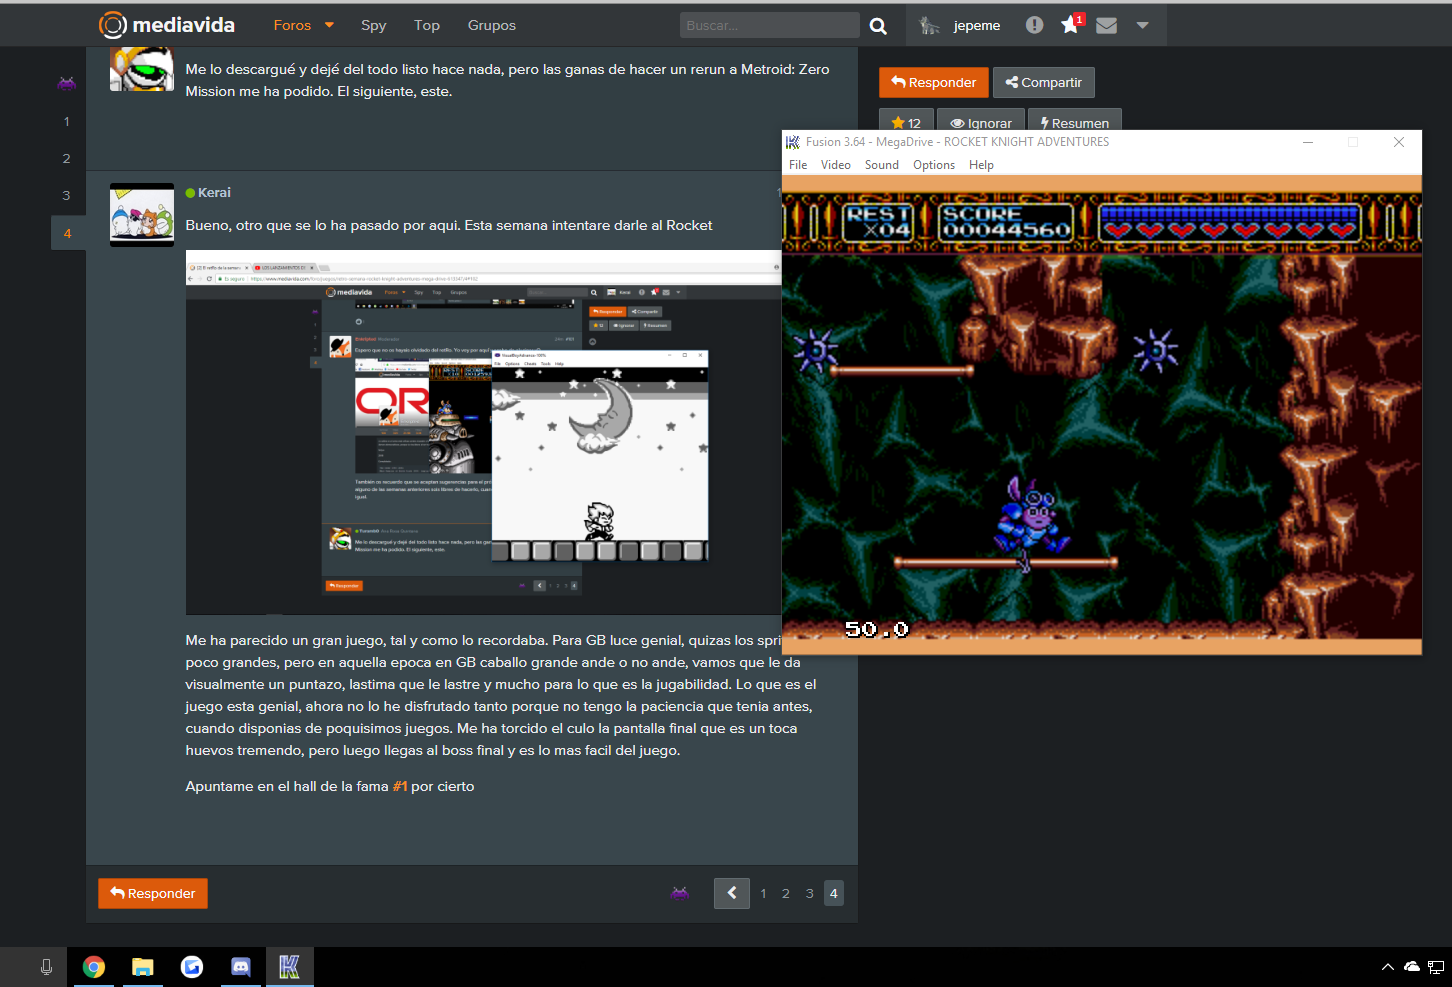This screenshot has height=987, width=1452.
Task: Click the magnifying glass search icon
Action: (x=878, y=25)
